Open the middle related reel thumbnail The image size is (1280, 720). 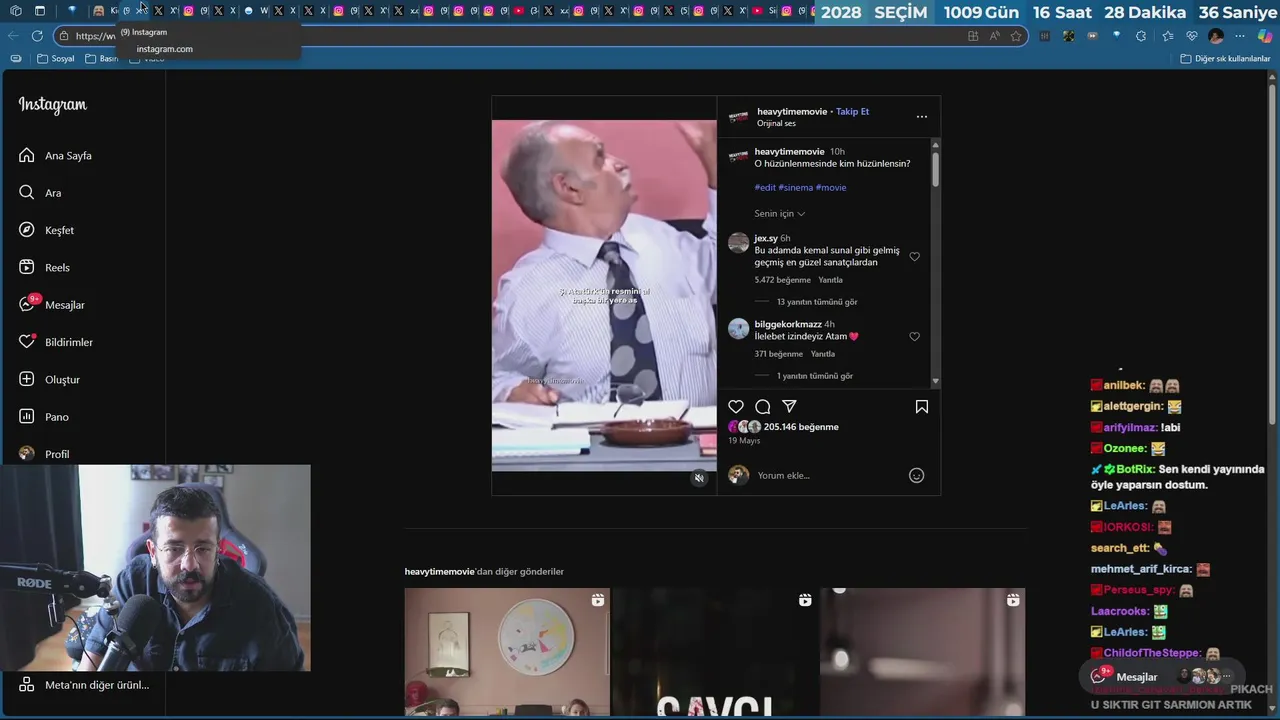[x=715, y=652]
